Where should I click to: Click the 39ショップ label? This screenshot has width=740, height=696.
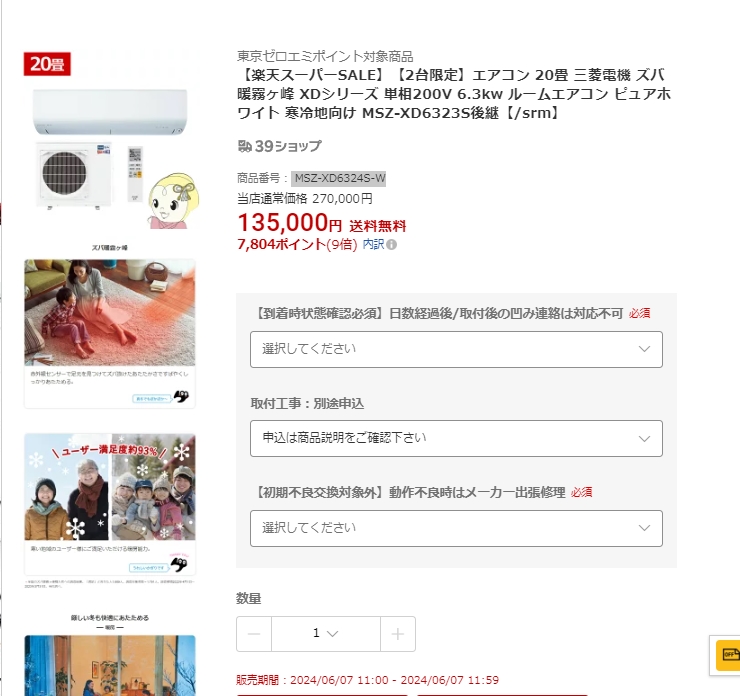tap(288, 146)
